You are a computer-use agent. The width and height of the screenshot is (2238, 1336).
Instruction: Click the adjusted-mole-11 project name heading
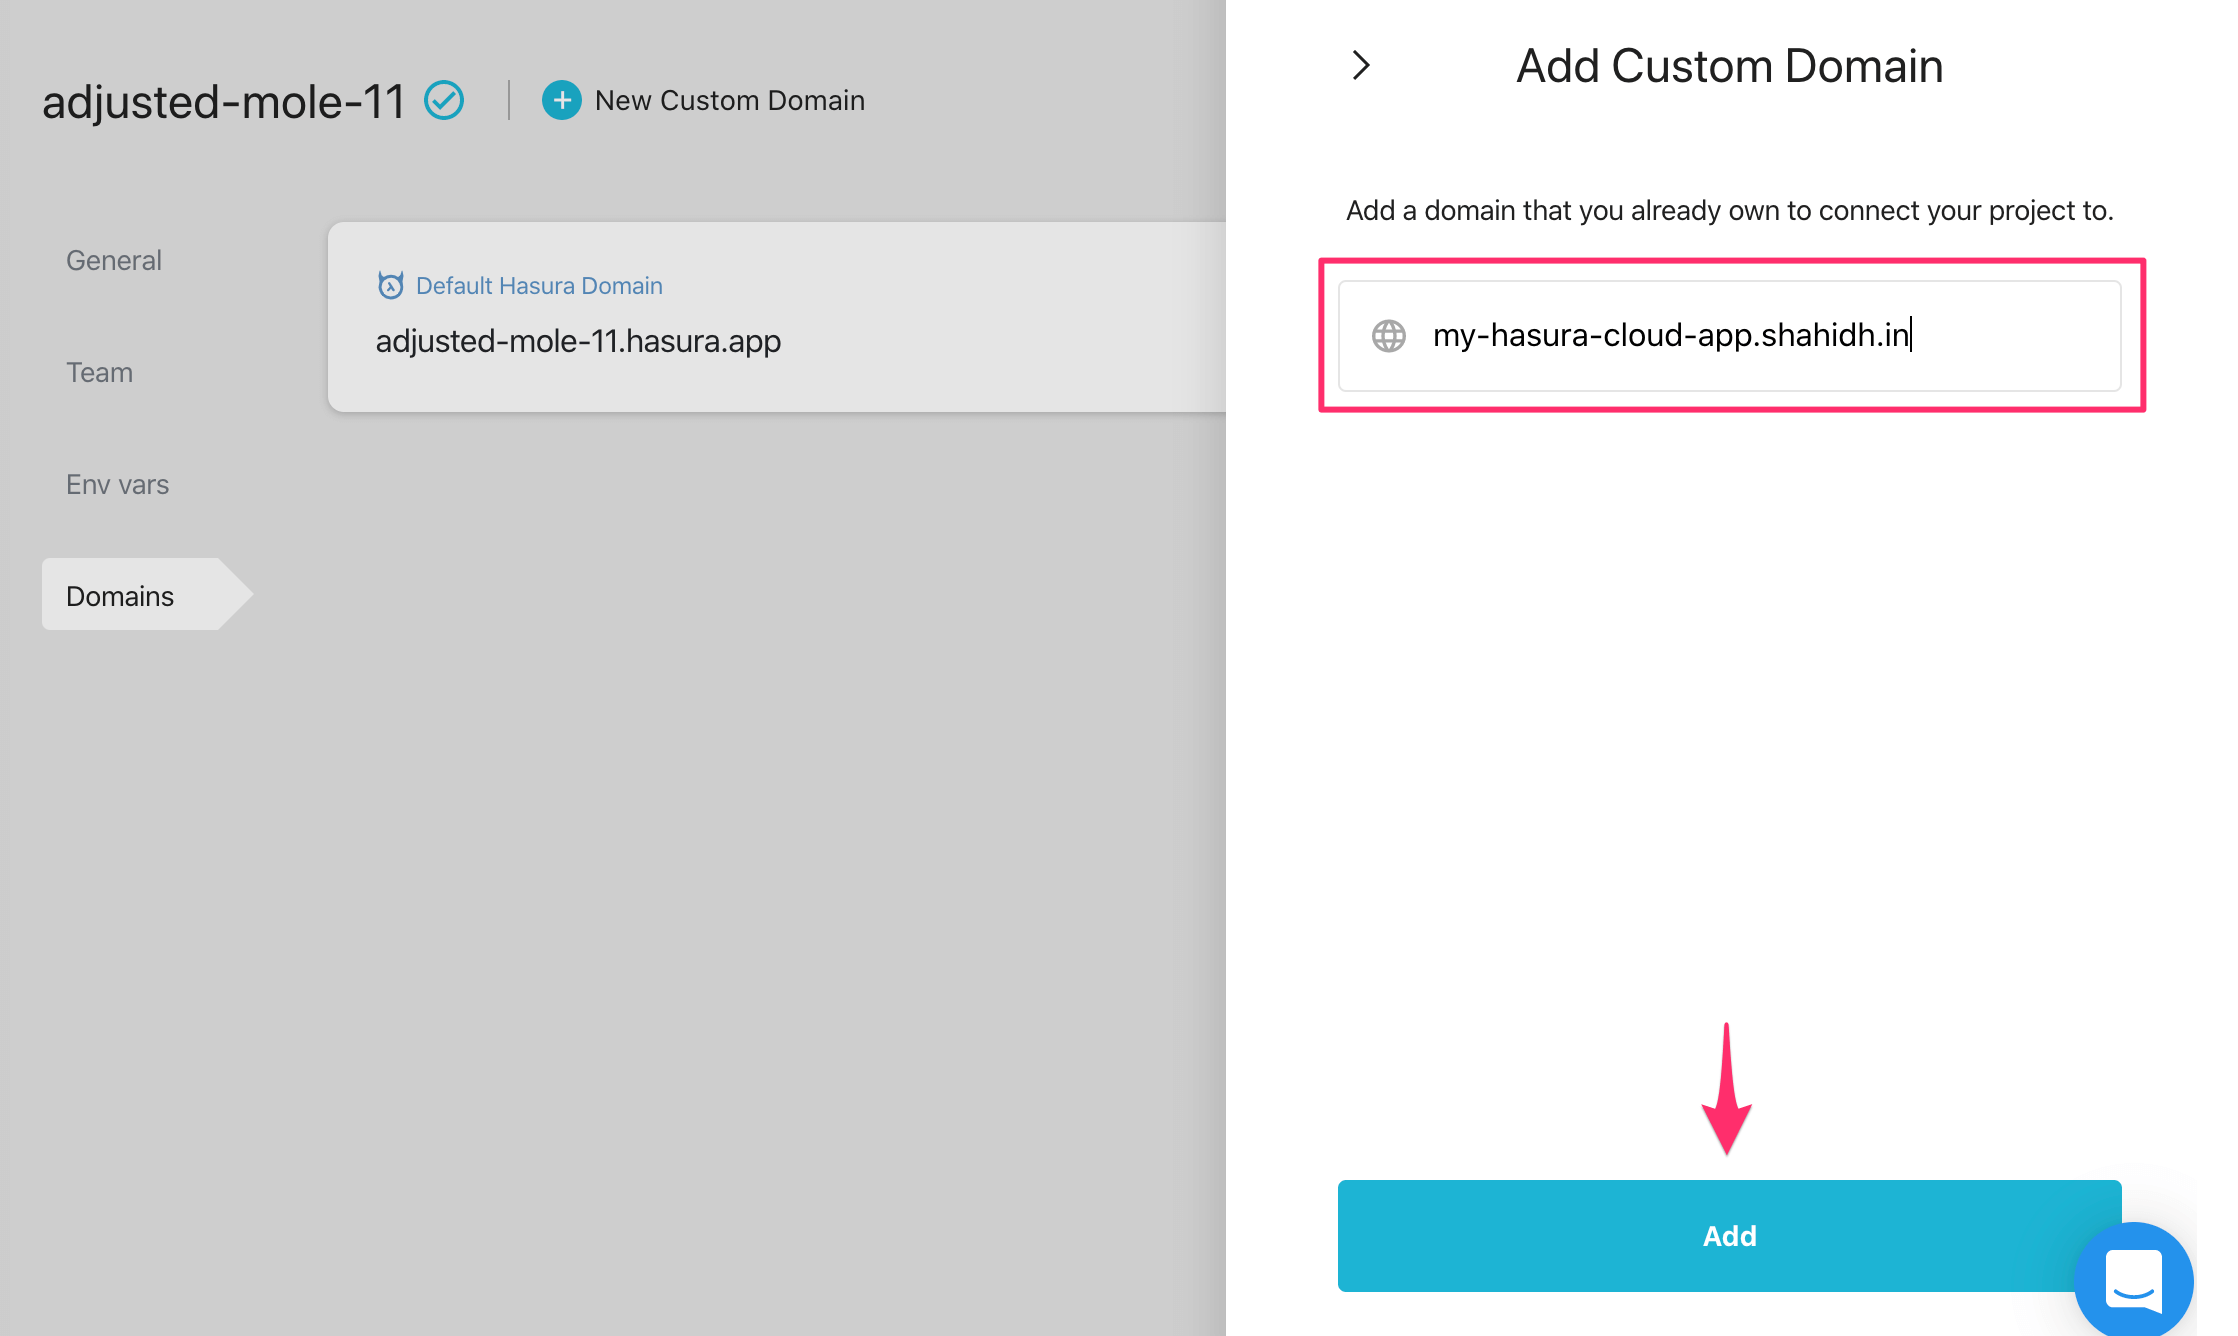coord(223,101)
